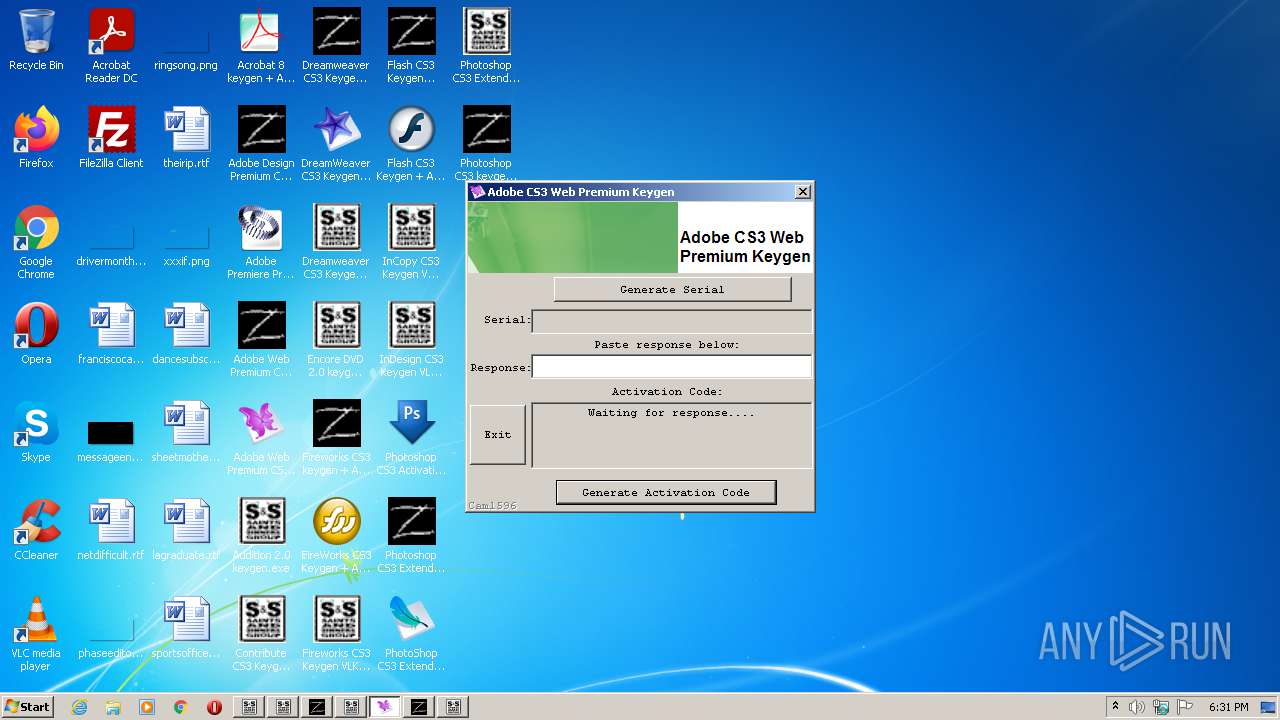Close the Adobe CS3 Web Premium Keygen window
Image resolution: width=1280 pixels, height=720 pixels.
pyautogui.click(x=802, y=192)
